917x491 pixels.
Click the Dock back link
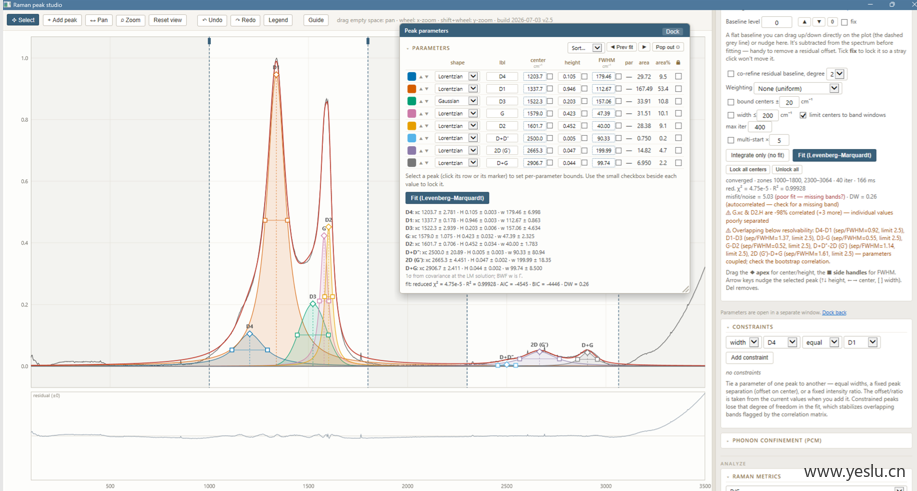[834, 313]
